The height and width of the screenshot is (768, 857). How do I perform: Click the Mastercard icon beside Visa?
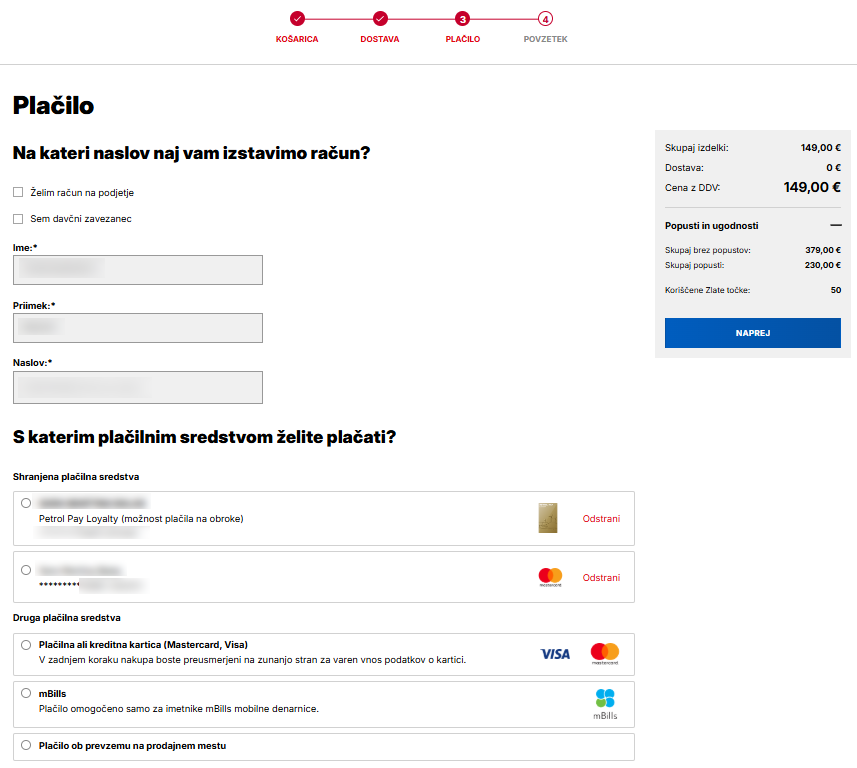[x=606, y=653]
